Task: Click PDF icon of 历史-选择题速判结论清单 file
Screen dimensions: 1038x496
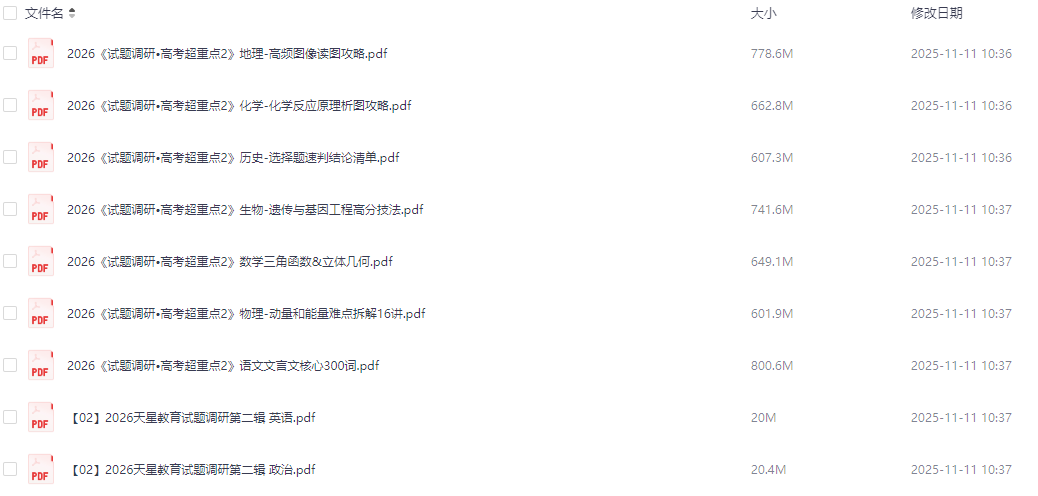Action: (40, 158)
